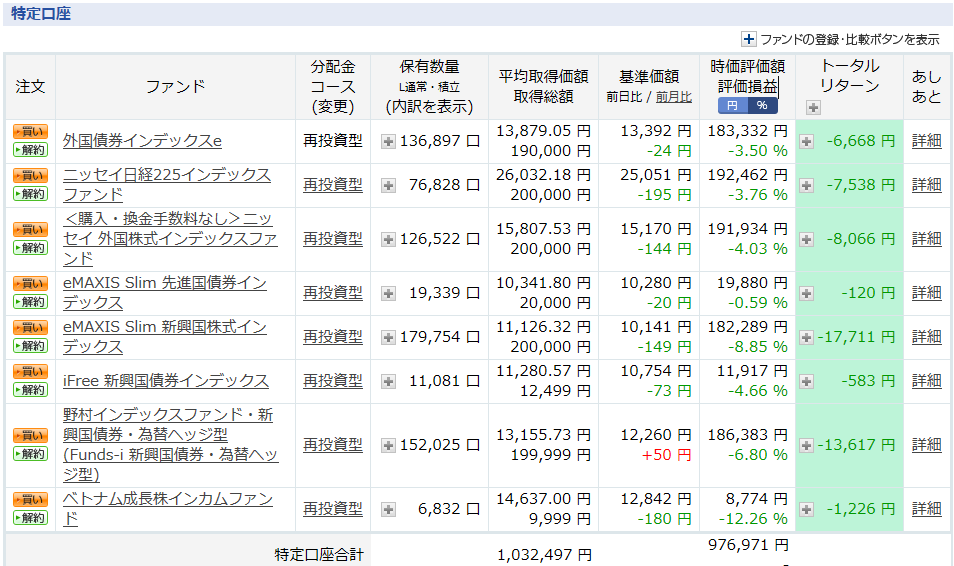
Task: Open 詳細 link for ベトナム成長株インカムファンド
Action: pos(927,508)
